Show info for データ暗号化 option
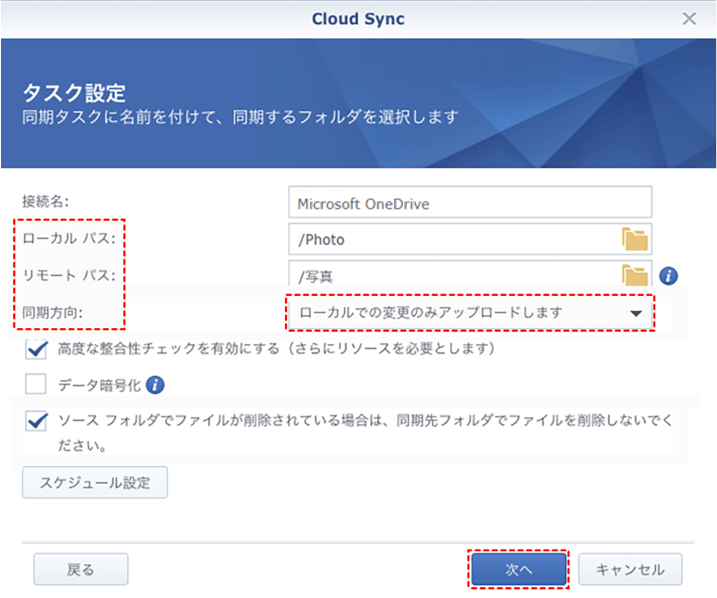The width and height of the screenshot is (717, 598). (155, 384)
